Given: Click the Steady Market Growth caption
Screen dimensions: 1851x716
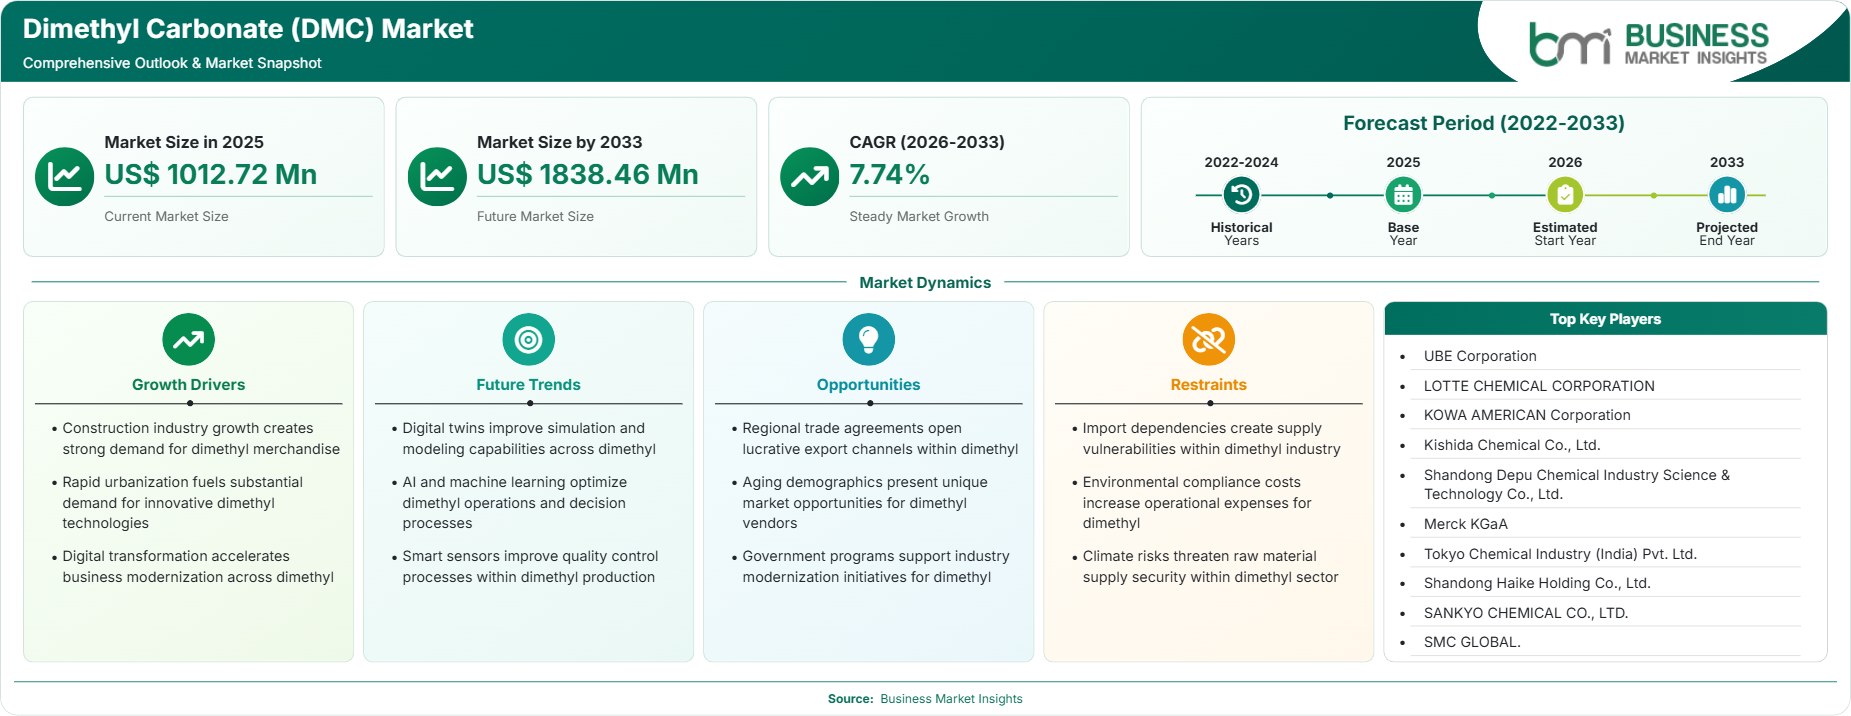Looking at the screenshot, I should point(919,216).
